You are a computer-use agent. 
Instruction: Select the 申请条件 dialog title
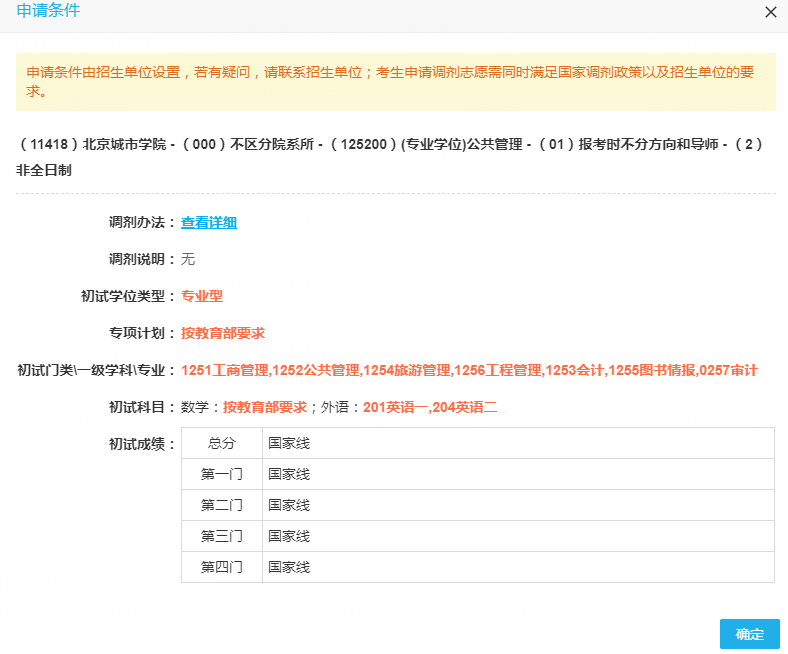[48, 11]
